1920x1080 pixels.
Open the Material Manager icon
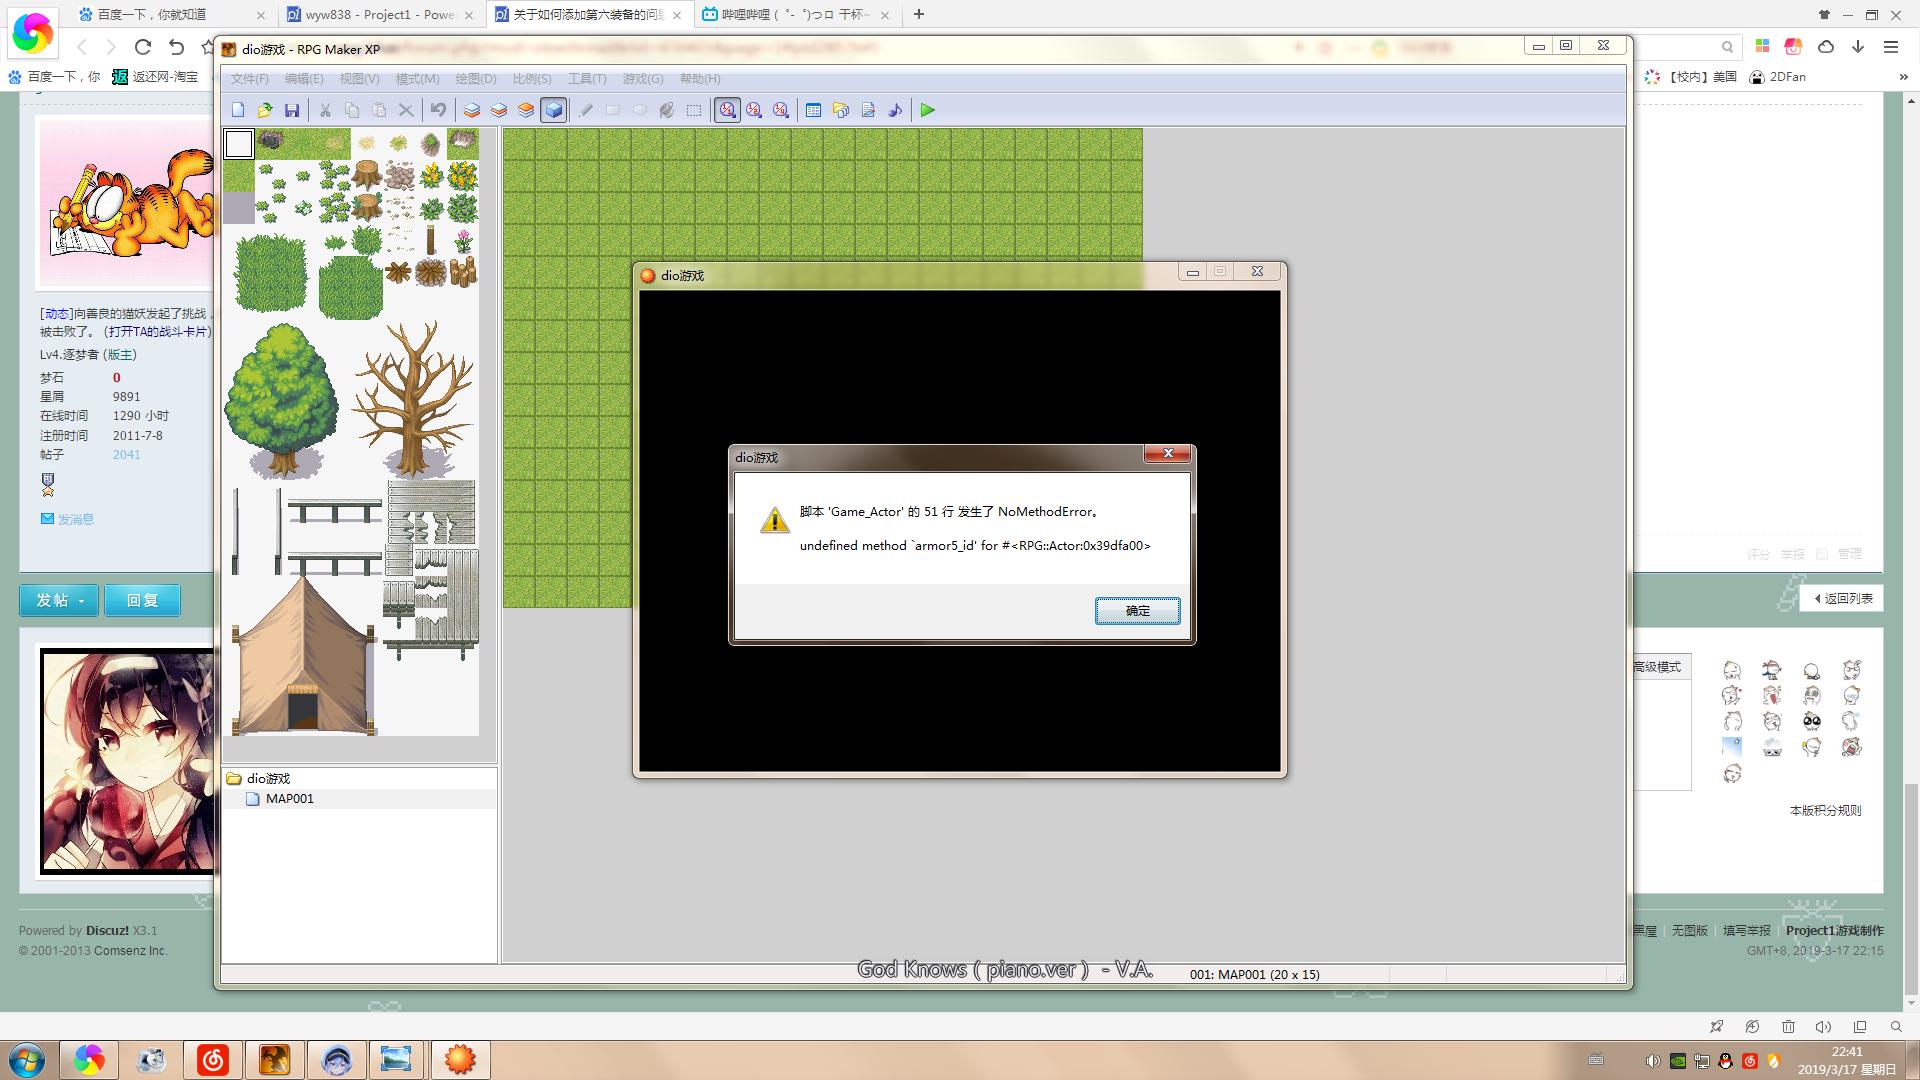point(841,110)
